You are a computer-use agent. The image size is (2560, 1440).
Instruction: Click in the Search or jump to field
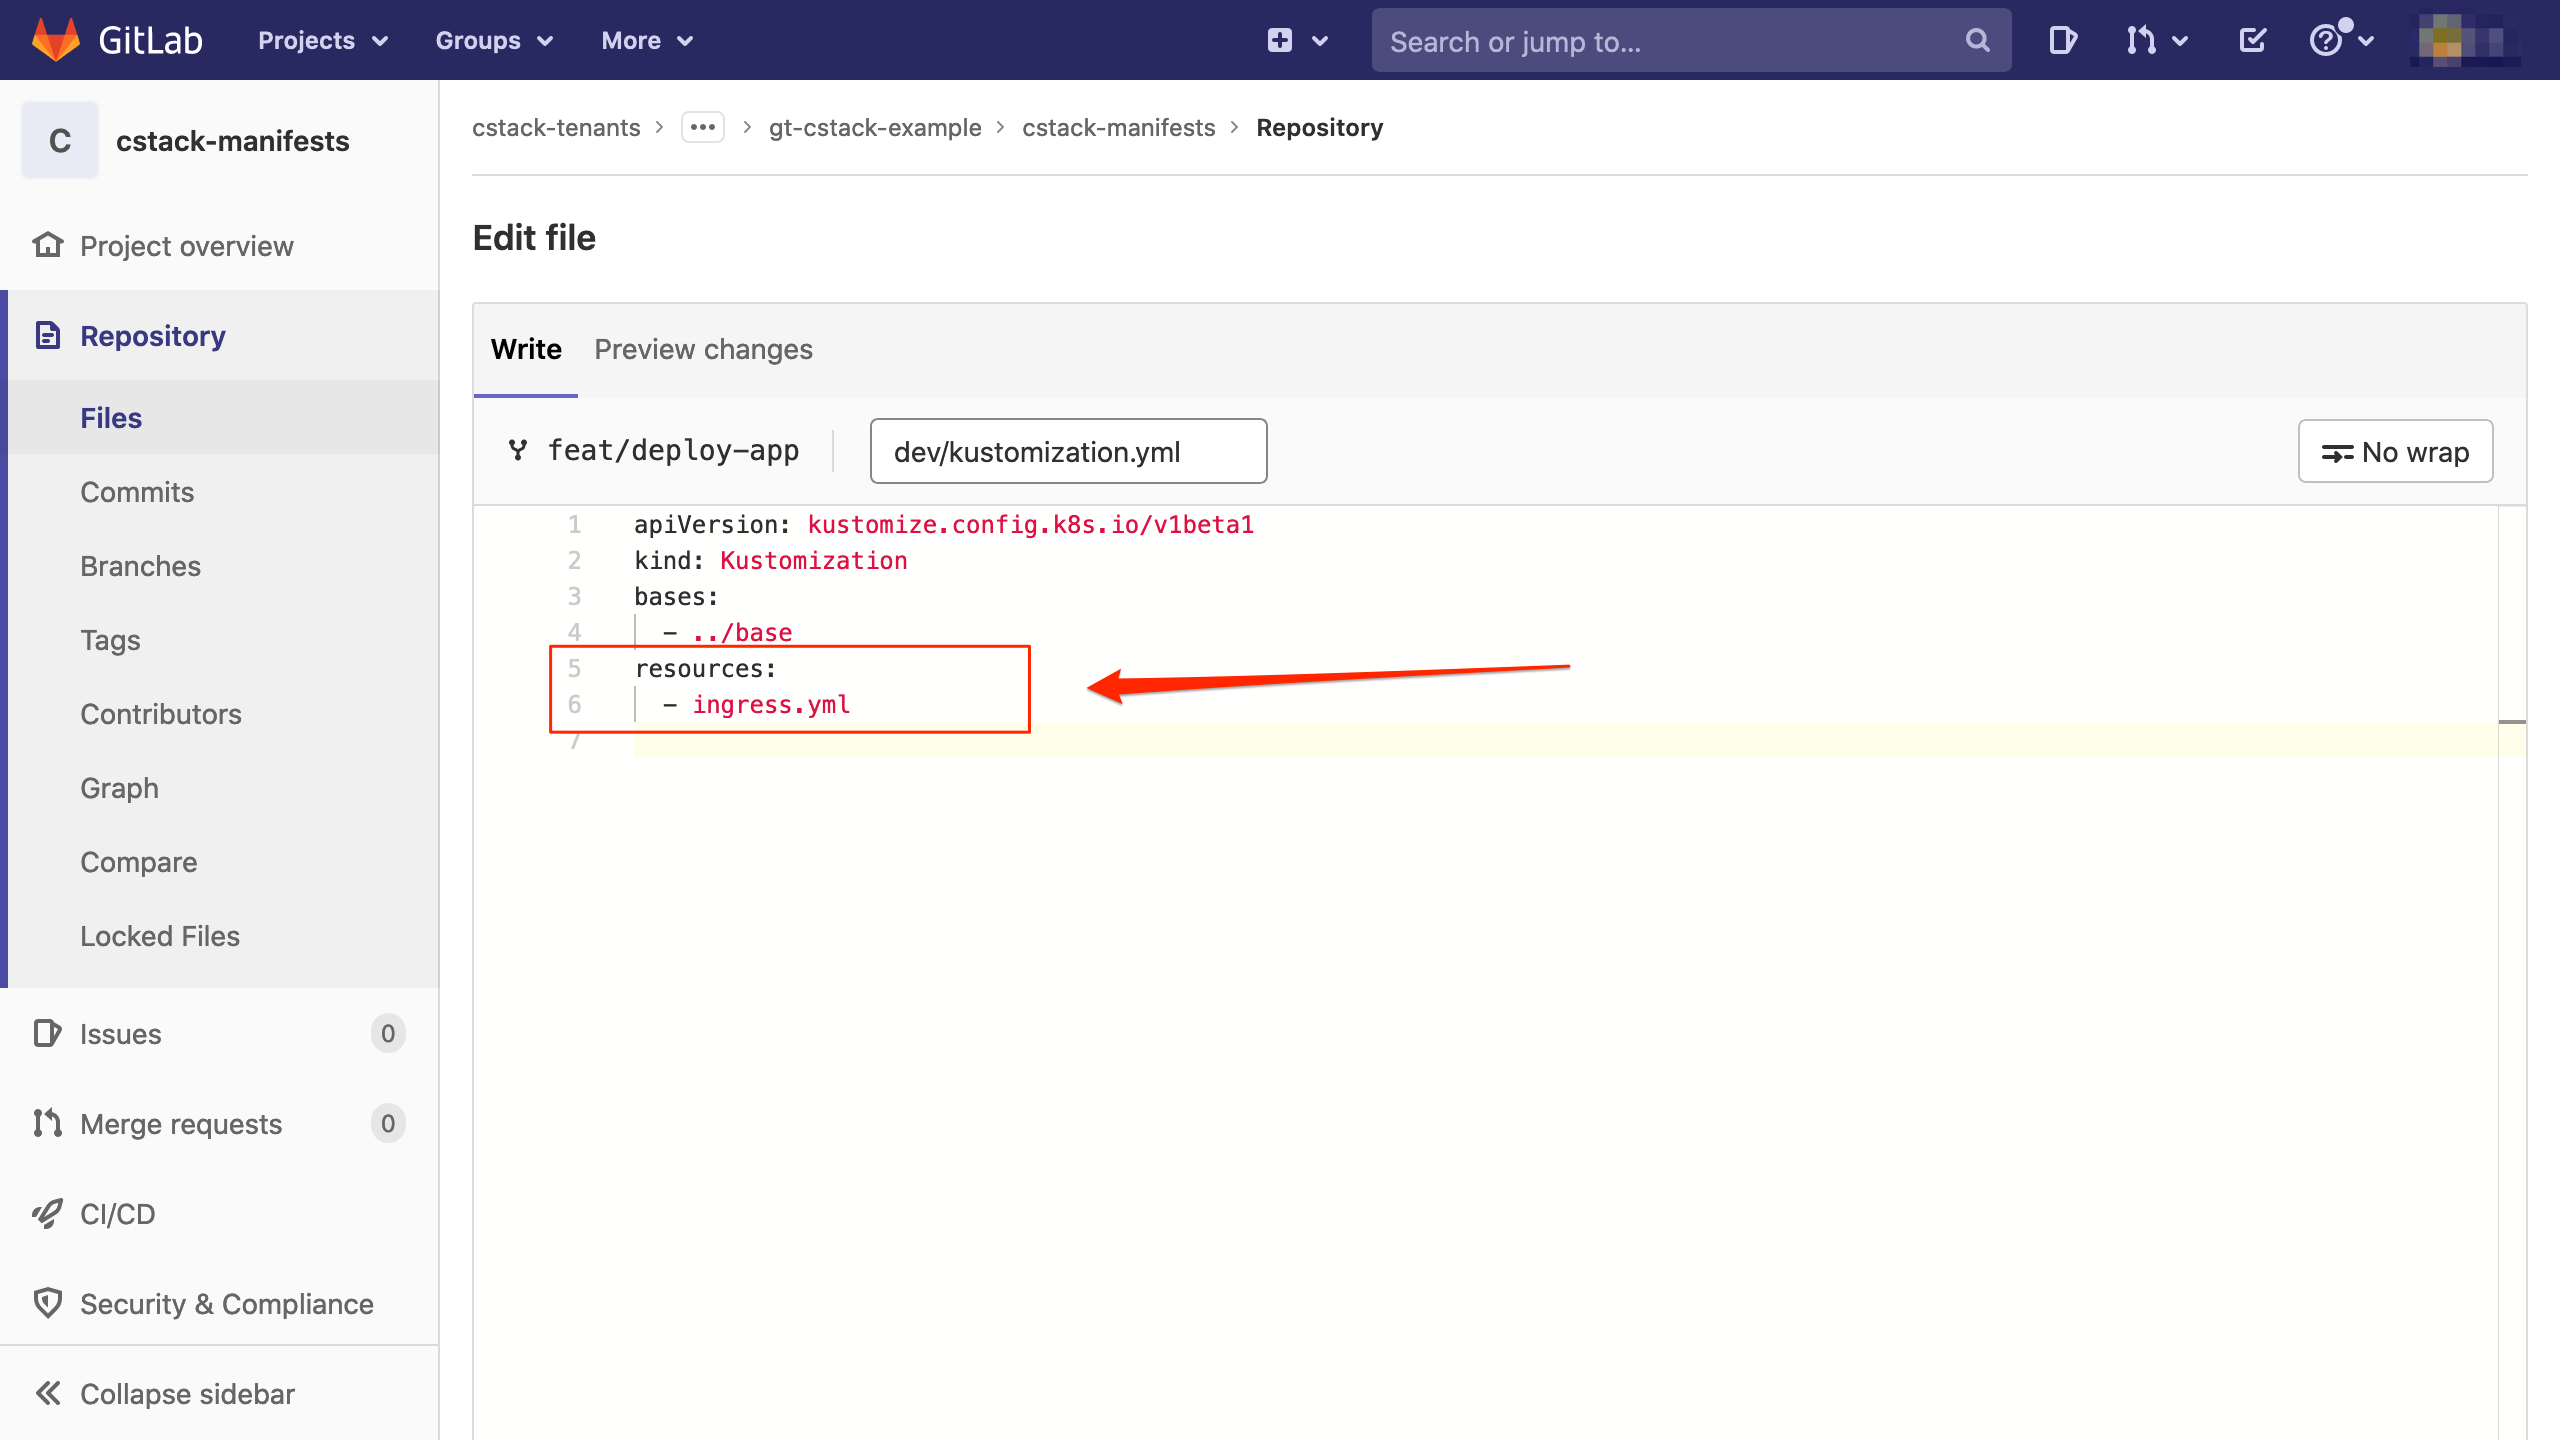pos(1690,40)
